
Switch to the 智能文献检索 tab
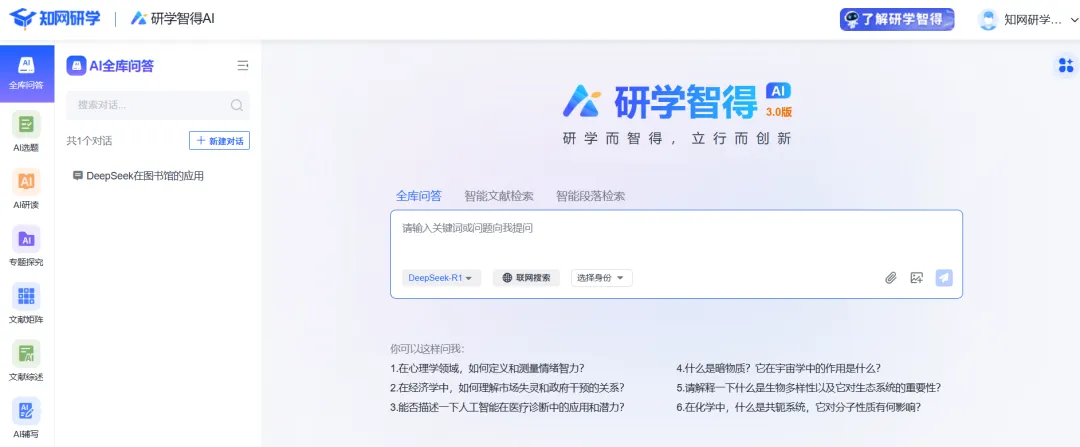(499, 196)
